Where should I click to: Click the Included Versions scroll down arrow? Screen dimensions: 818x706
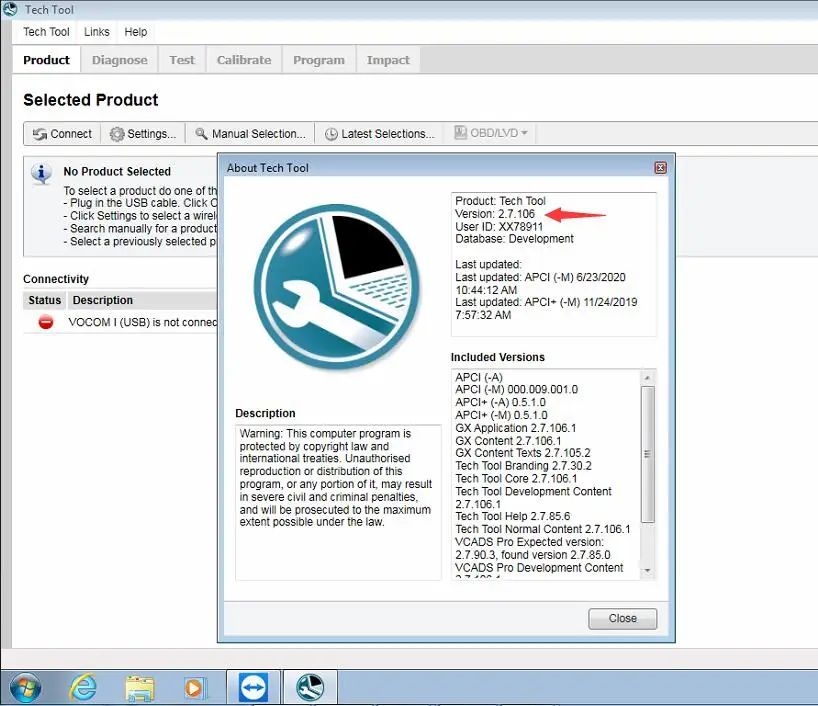(x=647, y=571)
